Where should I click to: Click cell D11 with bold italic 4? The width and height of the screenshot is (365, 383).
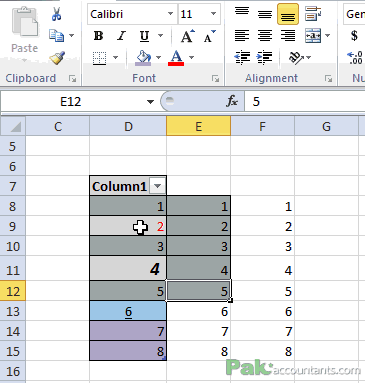pos(128,268)
